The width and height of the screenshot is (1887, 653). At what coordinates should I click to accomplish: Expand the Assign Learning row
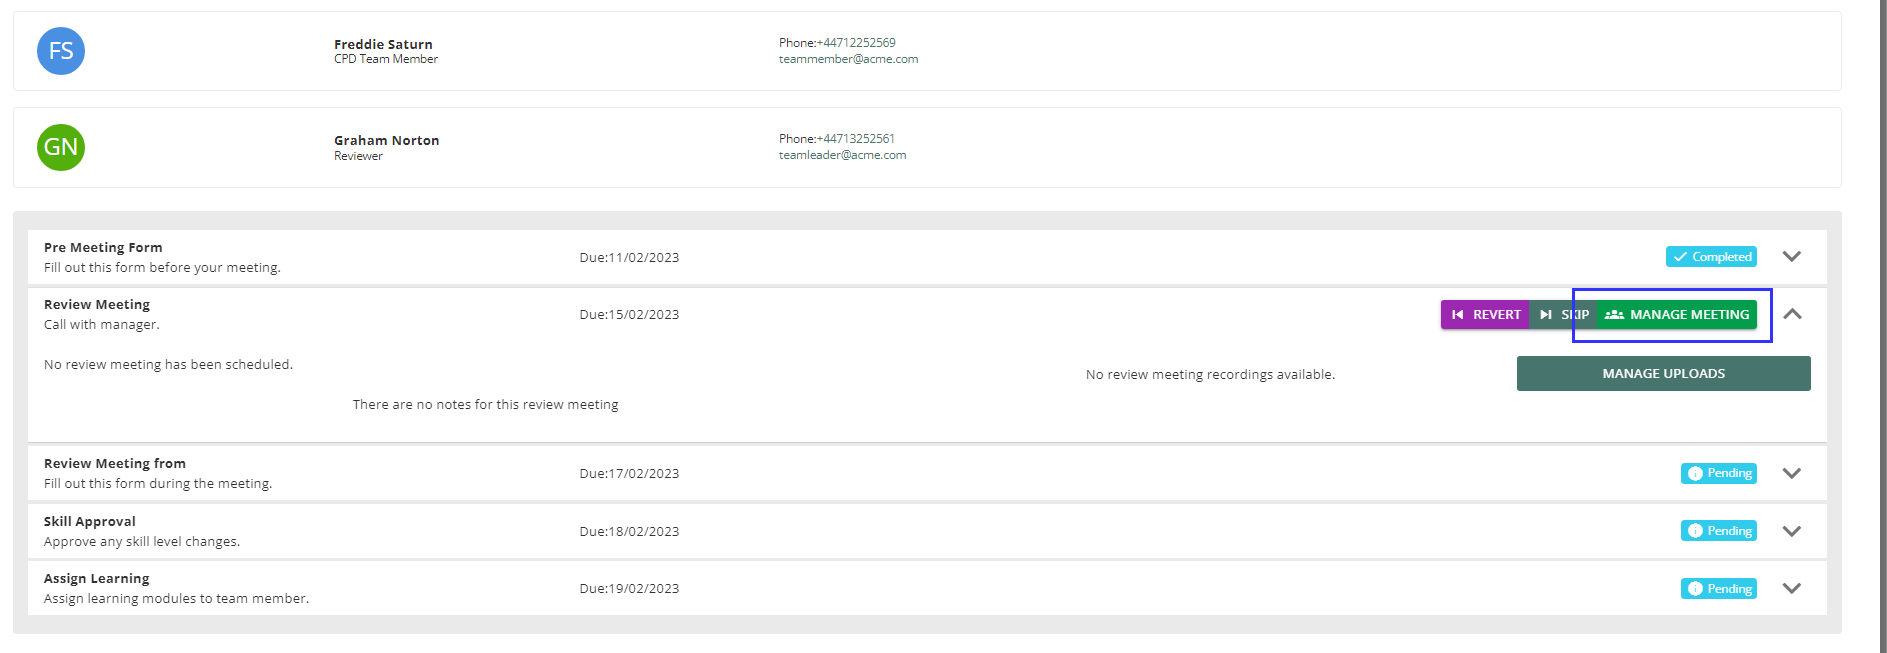pos(1791,589)
